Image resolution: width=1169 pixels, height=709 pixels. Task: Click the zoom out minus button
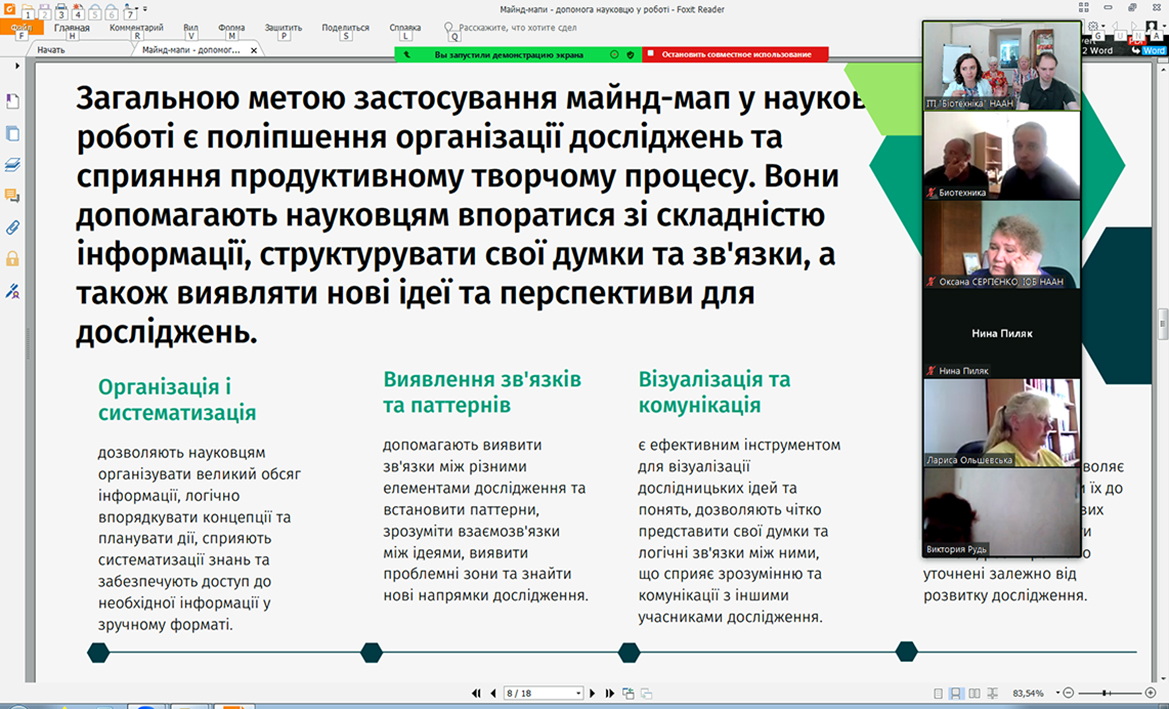click(1068, 693)
